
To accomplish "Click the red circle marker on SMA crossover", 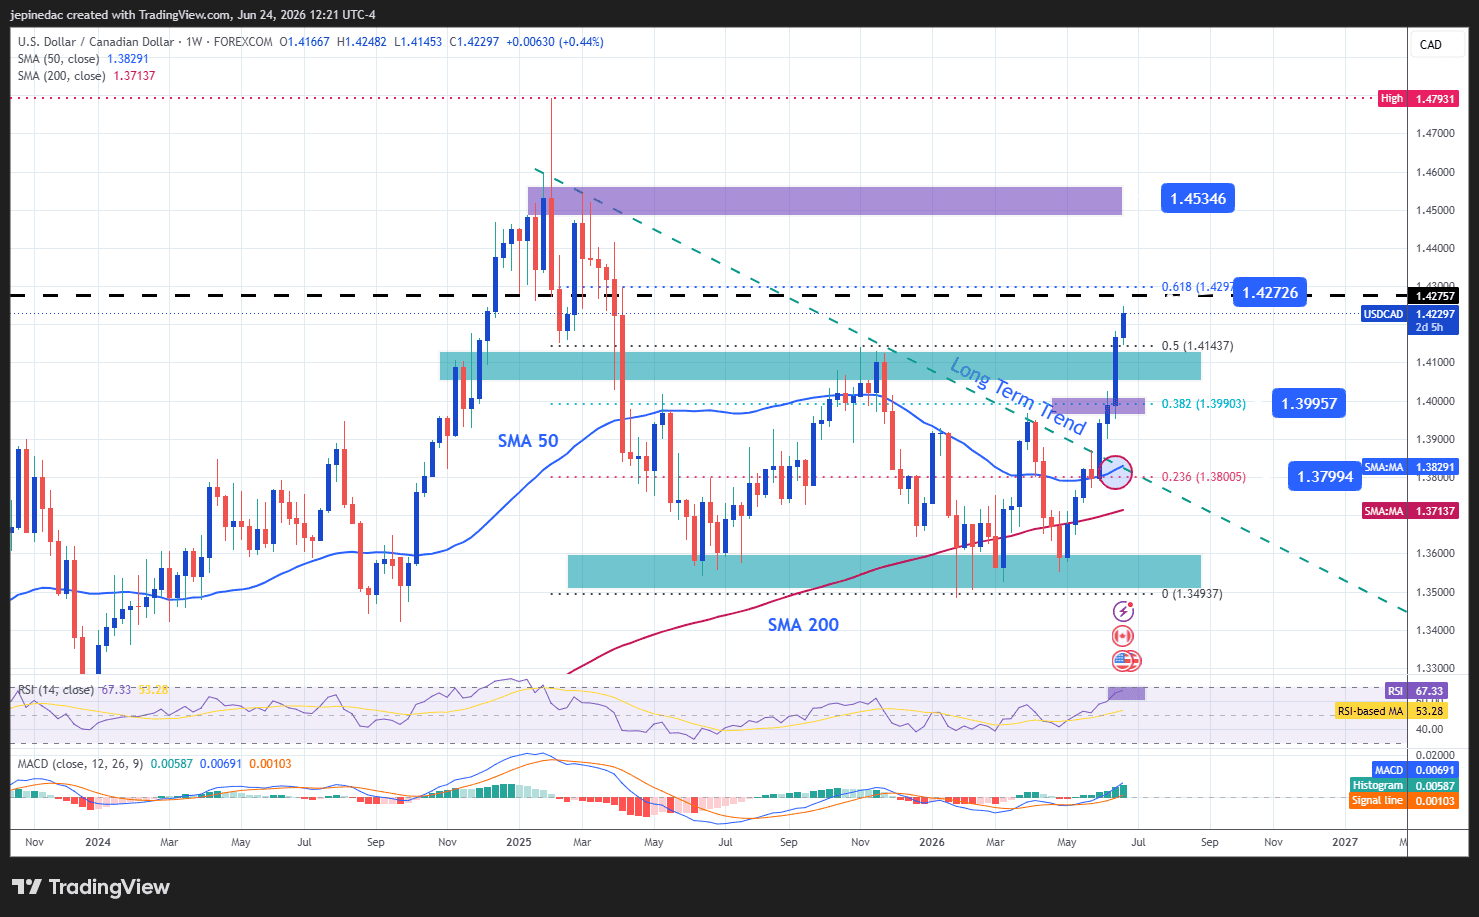I will (1115, 471).
